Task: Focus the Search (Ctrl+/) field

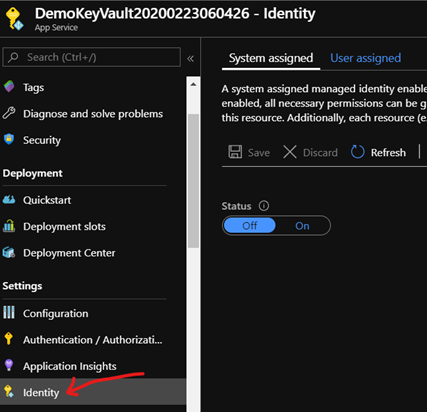Action: point(92,57)
